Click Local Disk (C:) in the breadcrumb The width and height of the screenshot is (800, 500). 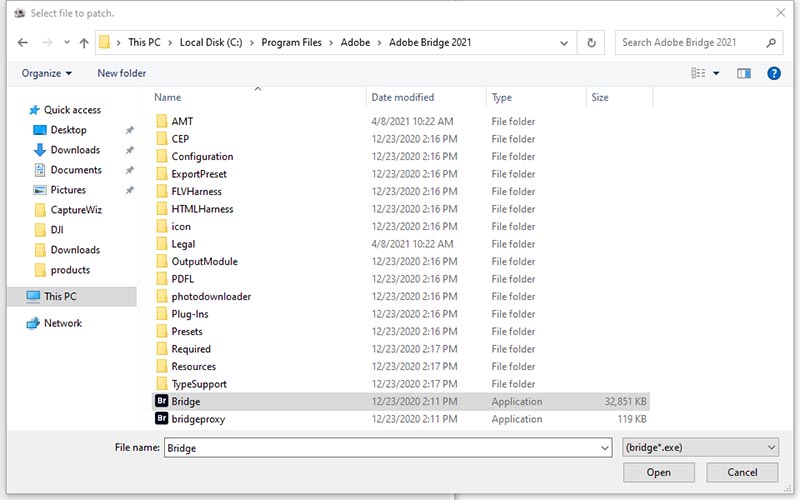pos(211,42)
